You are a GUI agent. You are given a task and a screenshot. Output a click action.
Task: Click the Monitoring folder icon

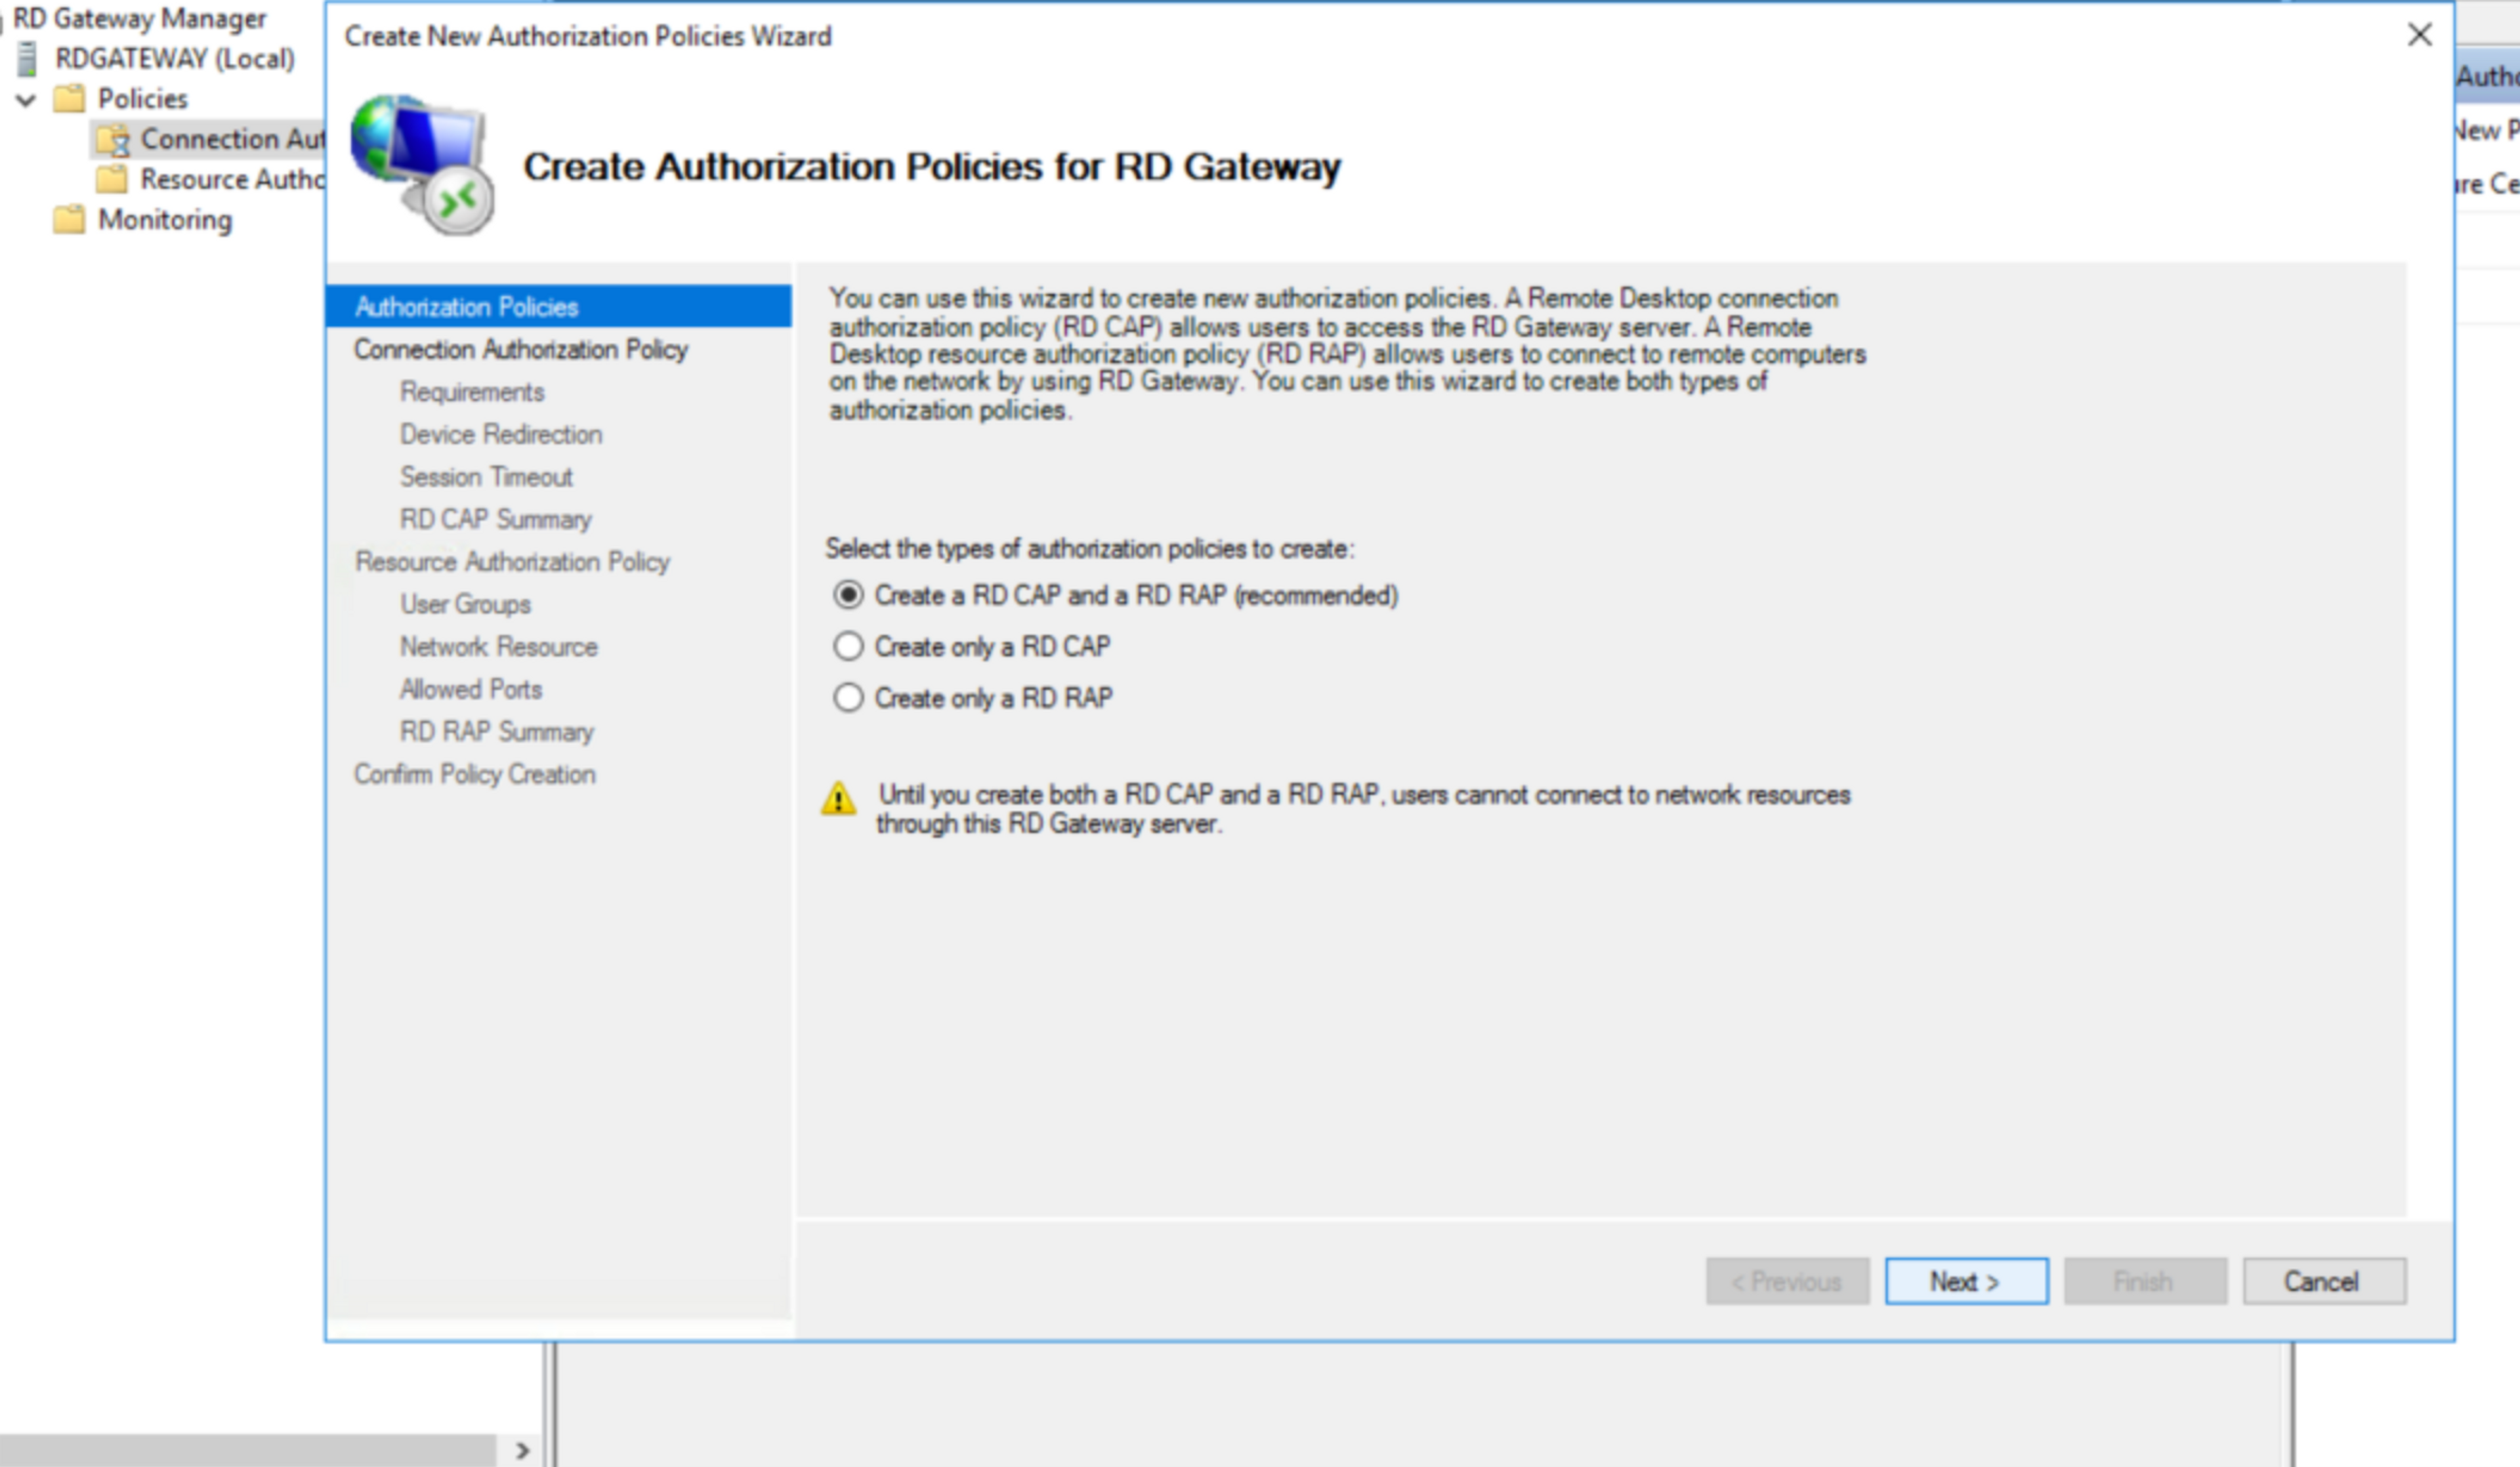point(69,220)
